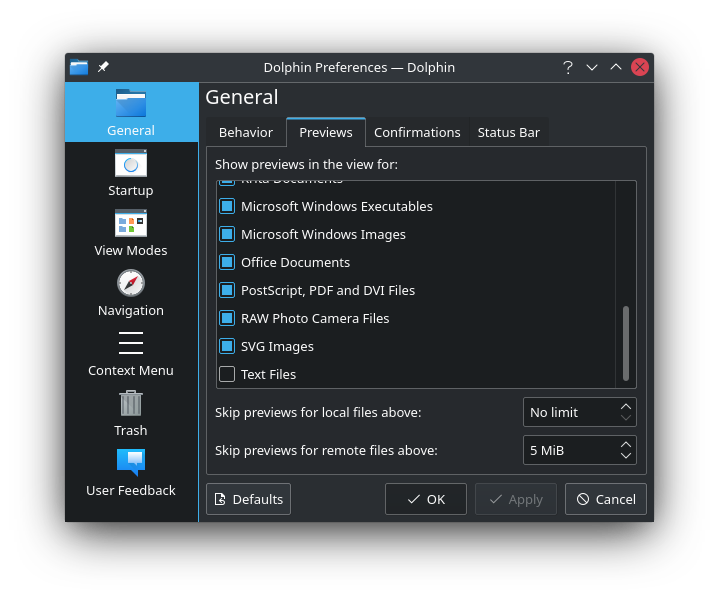Open the General settings category
Image resolution: width=719 pixels, height=599 pixels.
tap(131, 112)
